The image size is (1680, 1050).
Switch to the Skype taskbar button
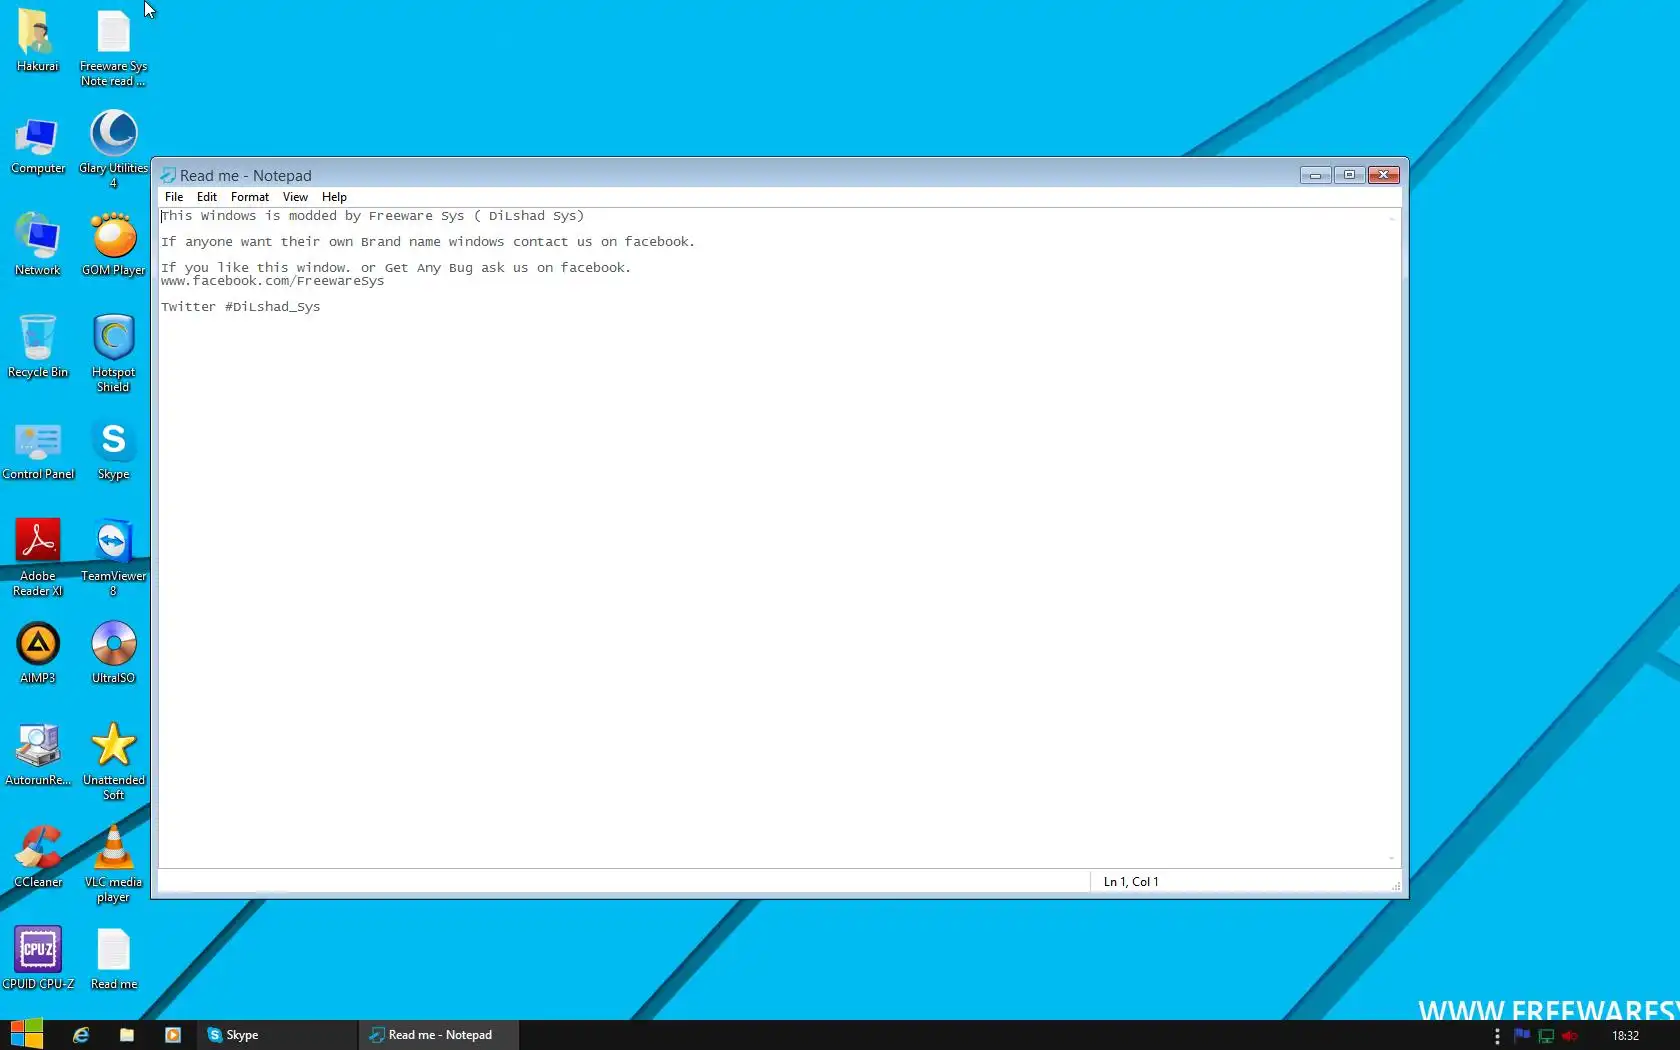pos(277,1035)
